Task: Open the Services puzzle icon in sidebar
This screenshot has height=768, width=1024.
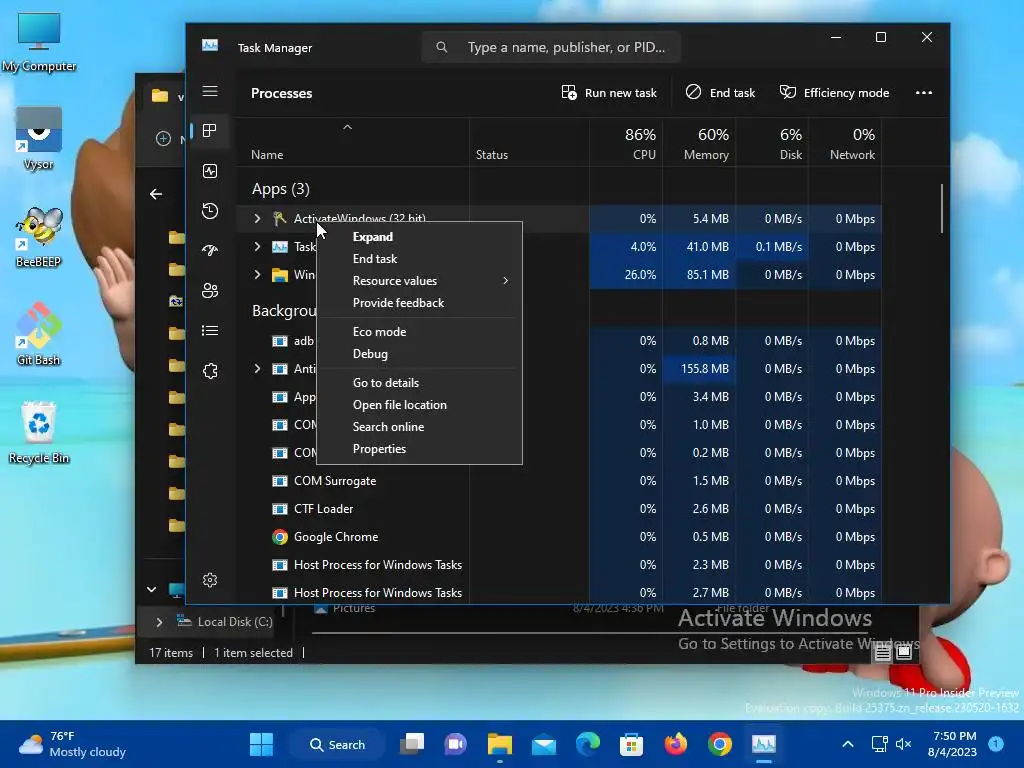Action: pyautogui.click(x=210, y=371)
